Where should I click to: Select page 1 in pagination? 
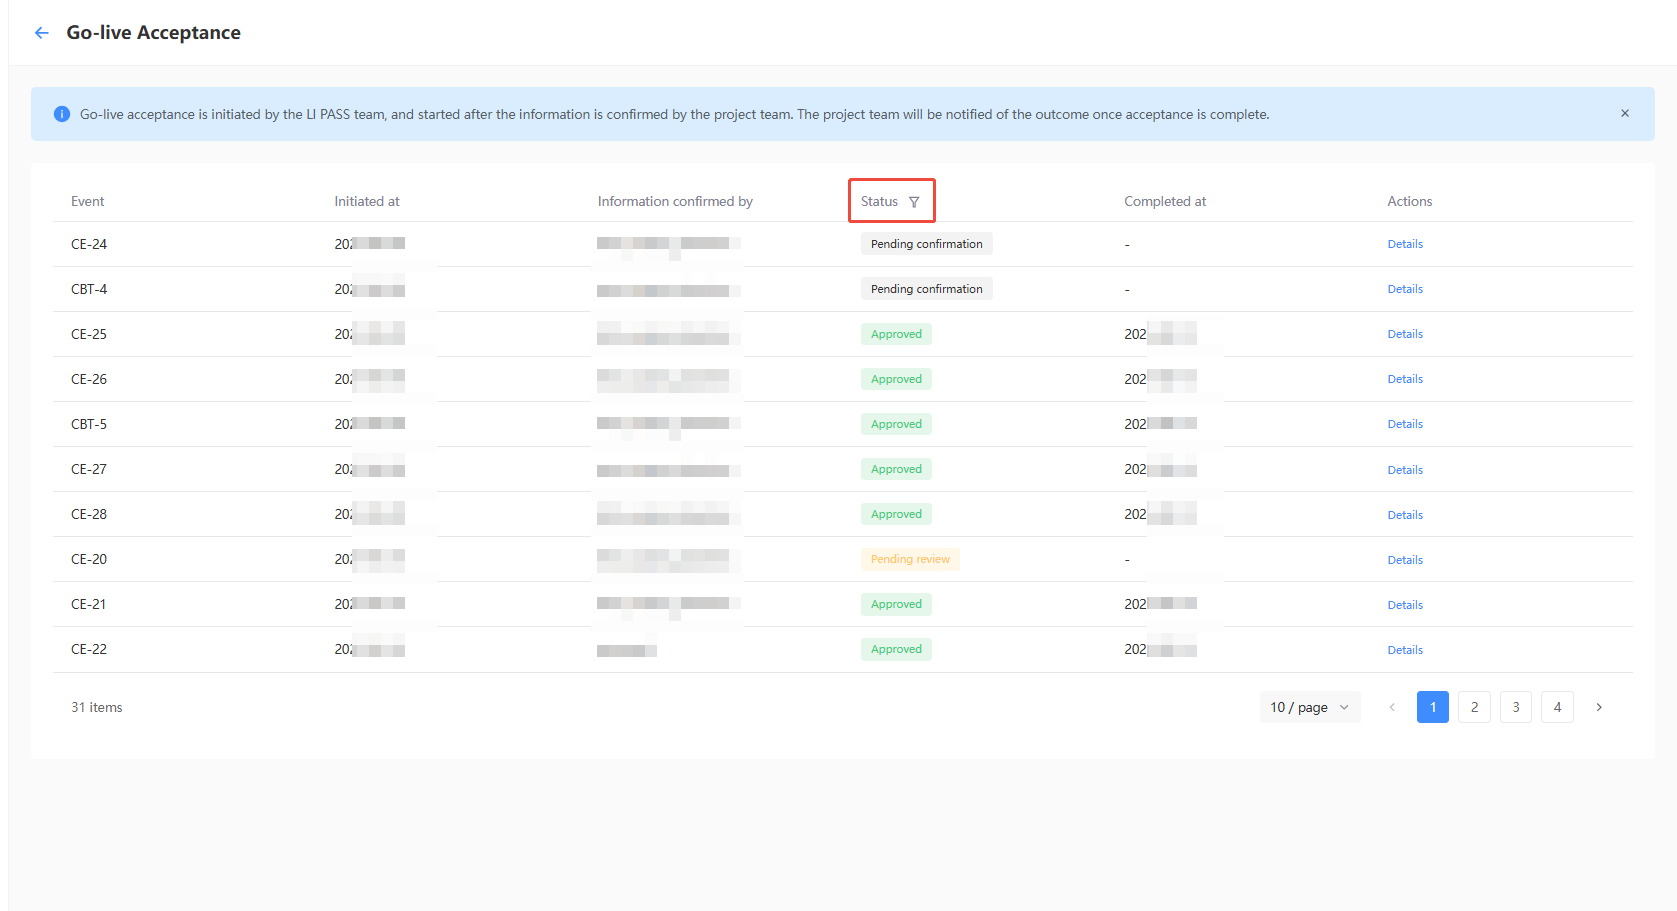tap(1432, 707)
